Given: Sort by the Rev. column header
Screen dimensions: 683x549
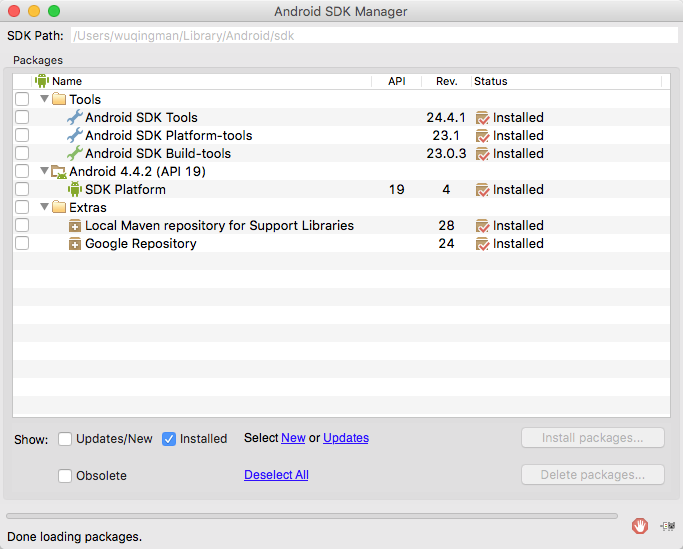Looking at the screenshot, I should [446, 81].
